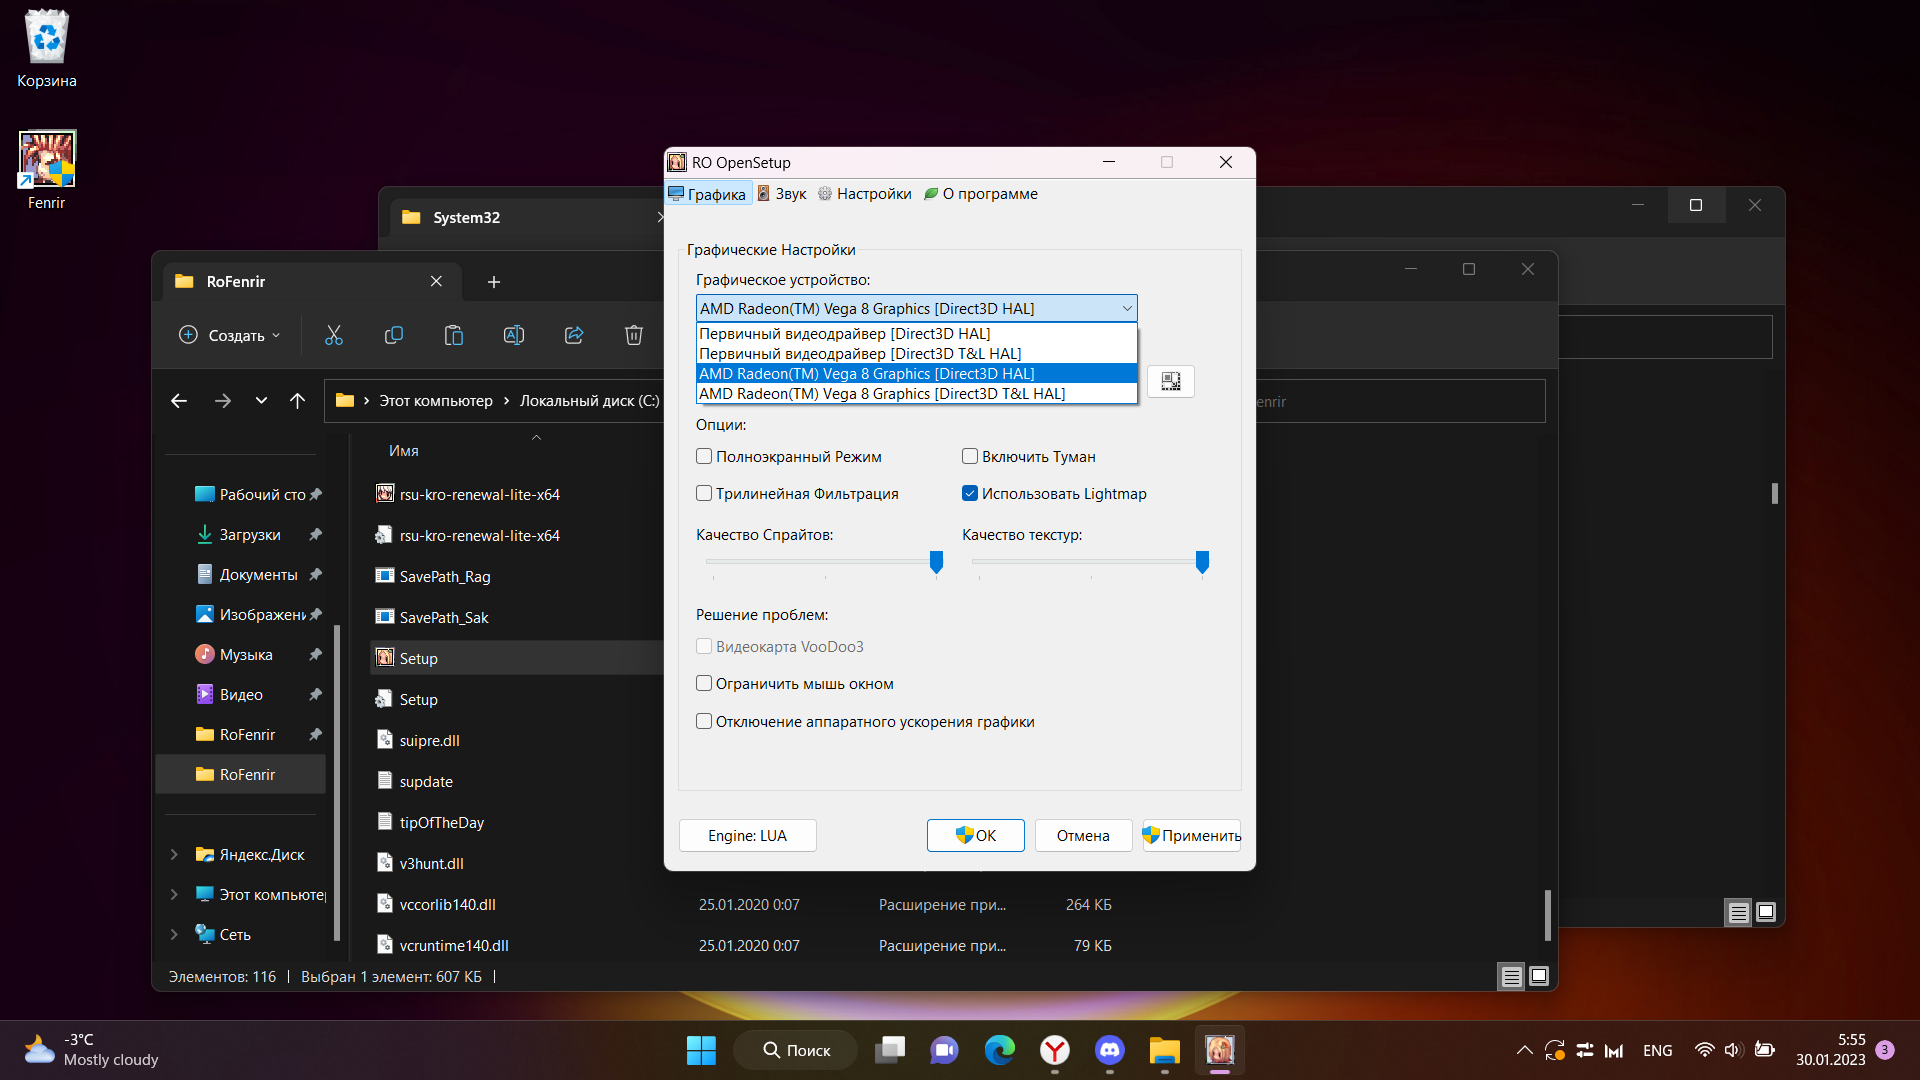
Task: Enable the Включить Туман checkbox
Action: [970, 457]
